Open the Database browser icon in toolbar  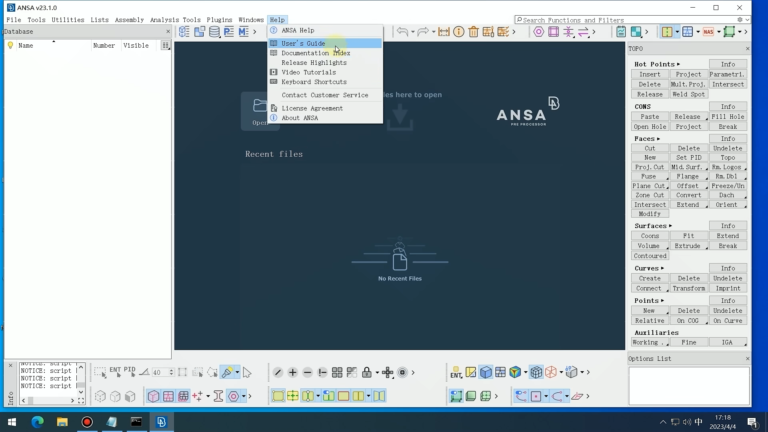click(x=214, y=32)
